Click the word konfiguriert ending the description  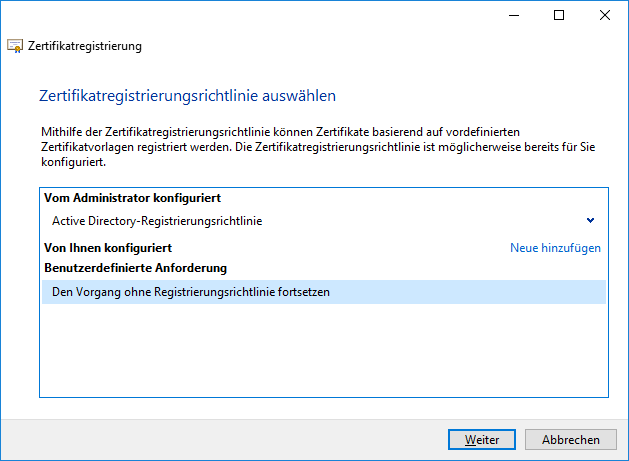click(x=73, y=162)
